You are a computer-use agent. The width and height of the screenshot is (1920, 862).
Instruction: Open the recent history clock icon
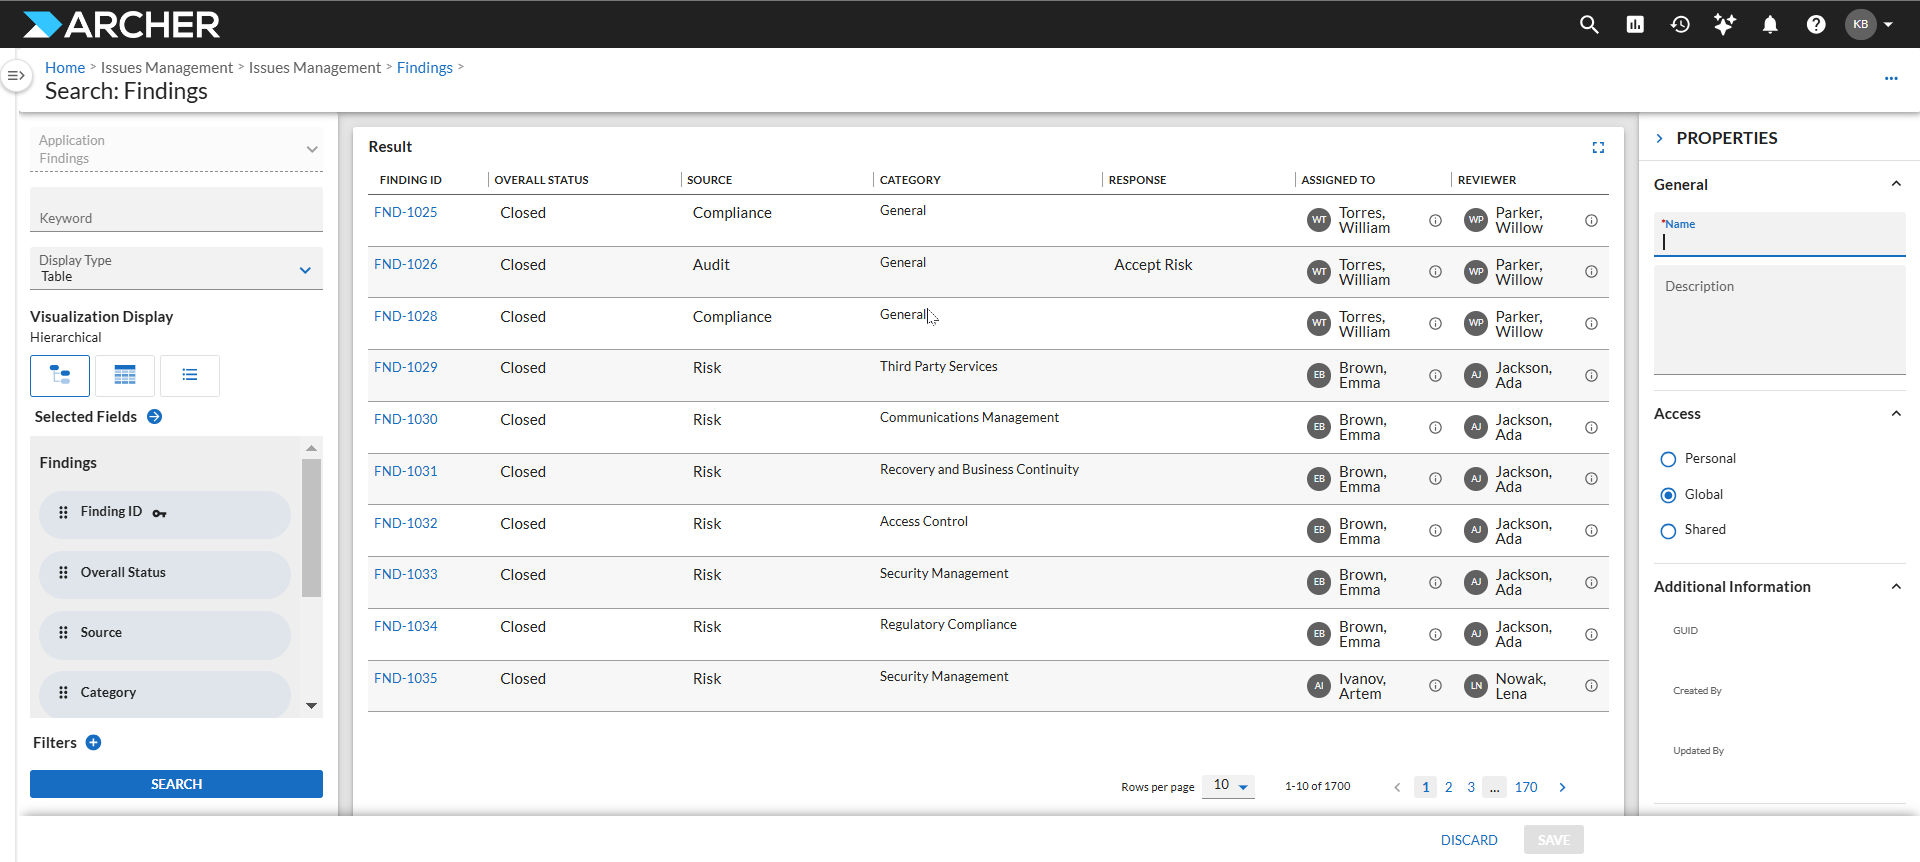pos(1680,24)
